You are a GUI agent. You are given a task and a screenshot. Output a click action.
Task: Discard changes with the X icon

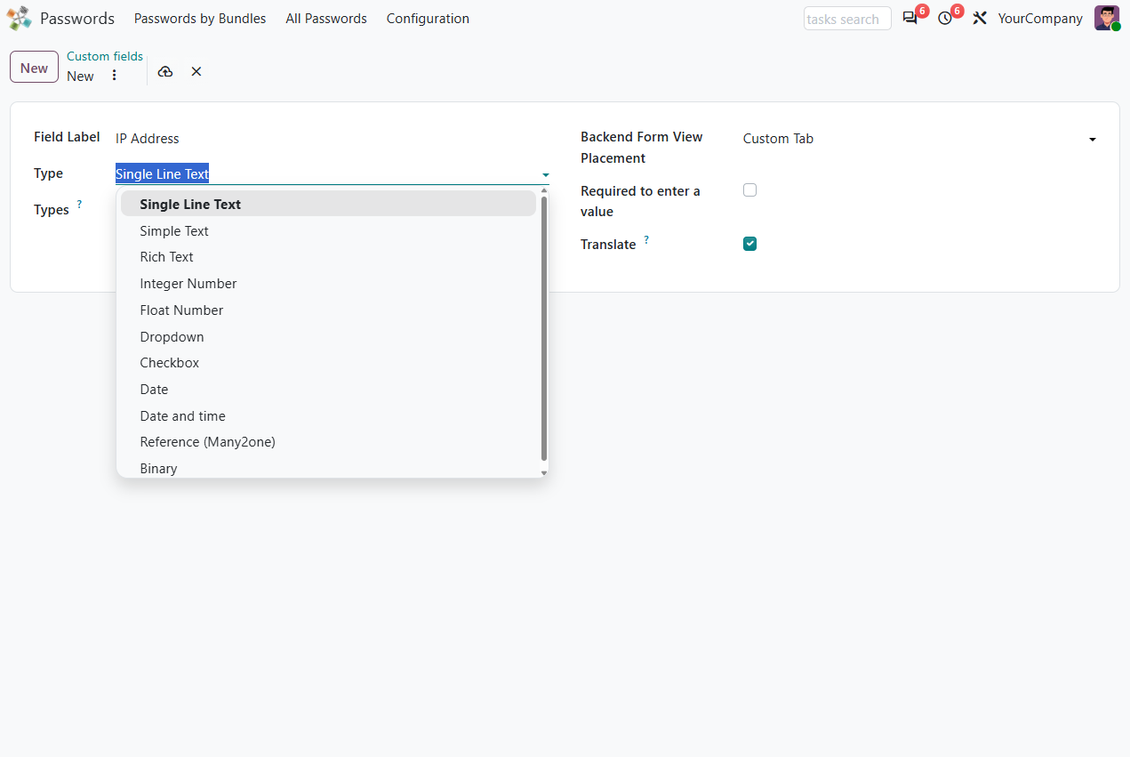196,71
